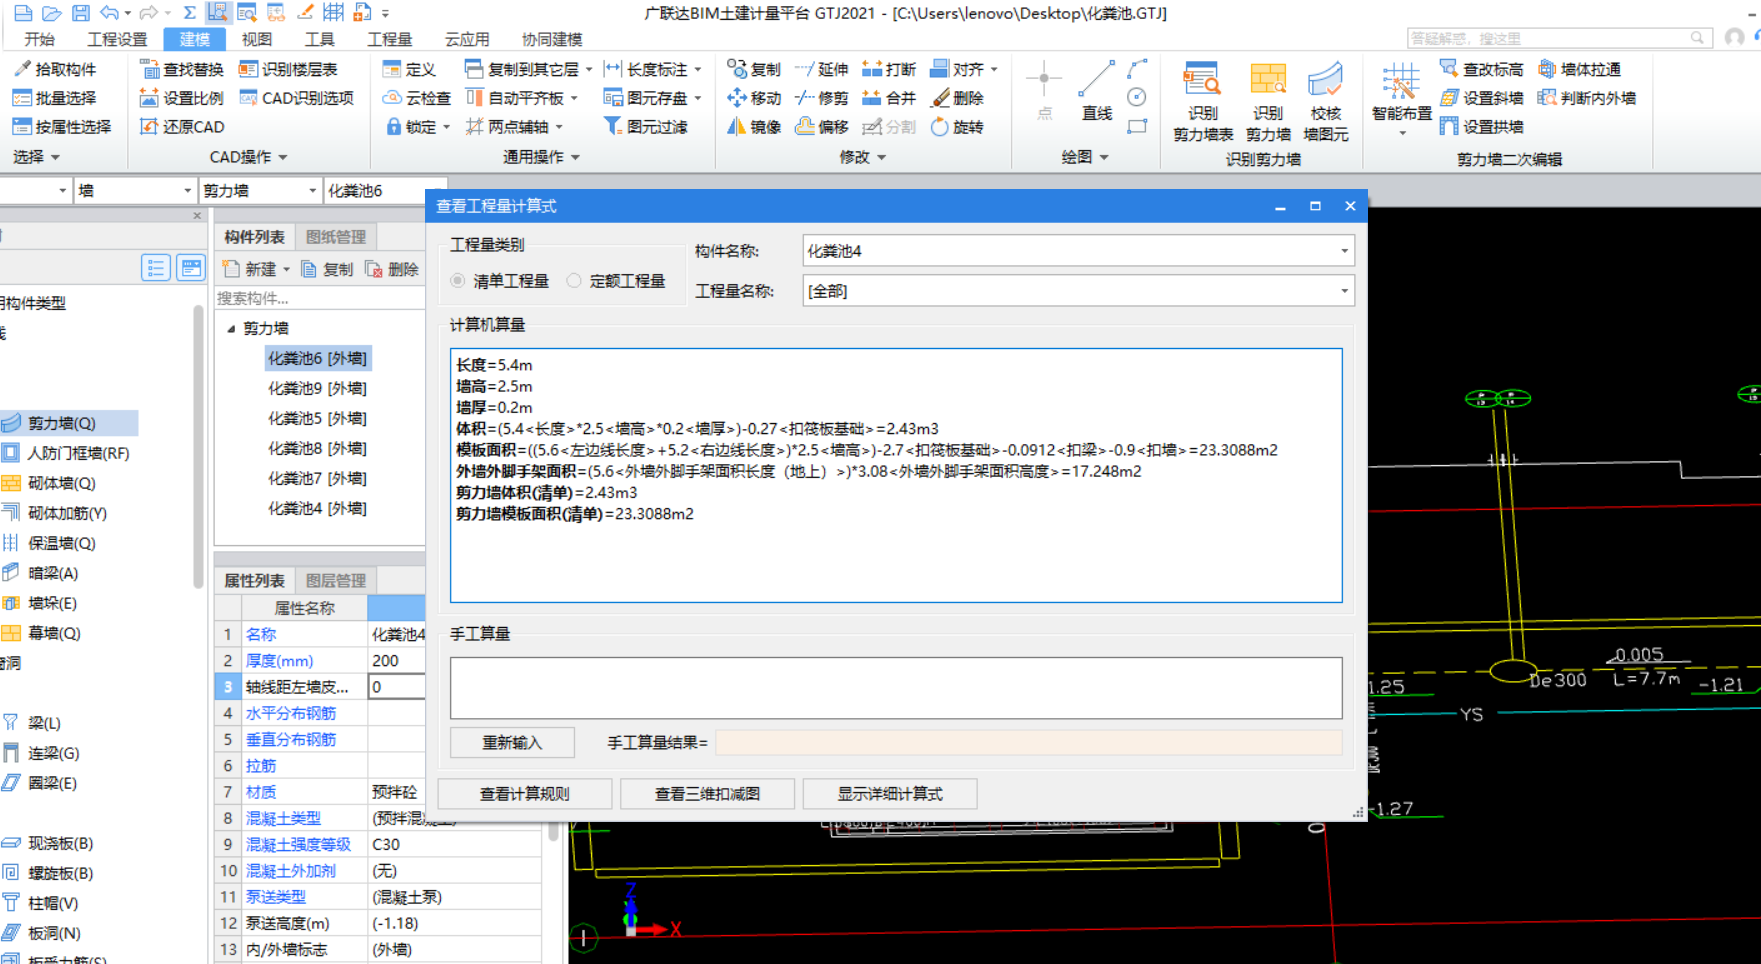Click the 手工算量 text input area

tap(896, 688)
